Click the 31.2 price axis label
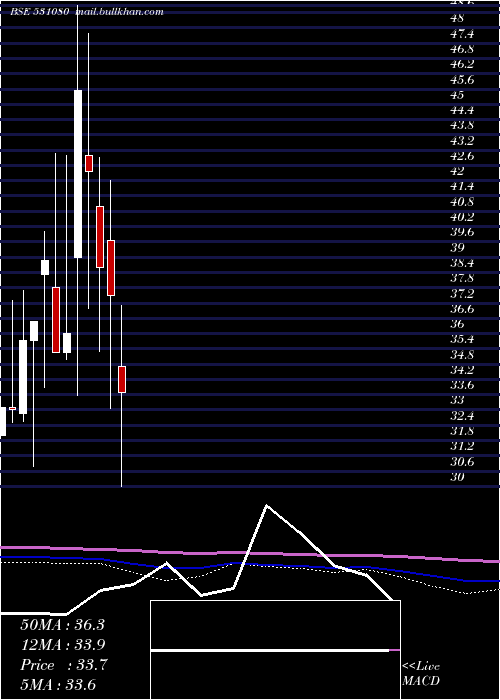This screenshot has height=700, width=500. tap(462, 446)
